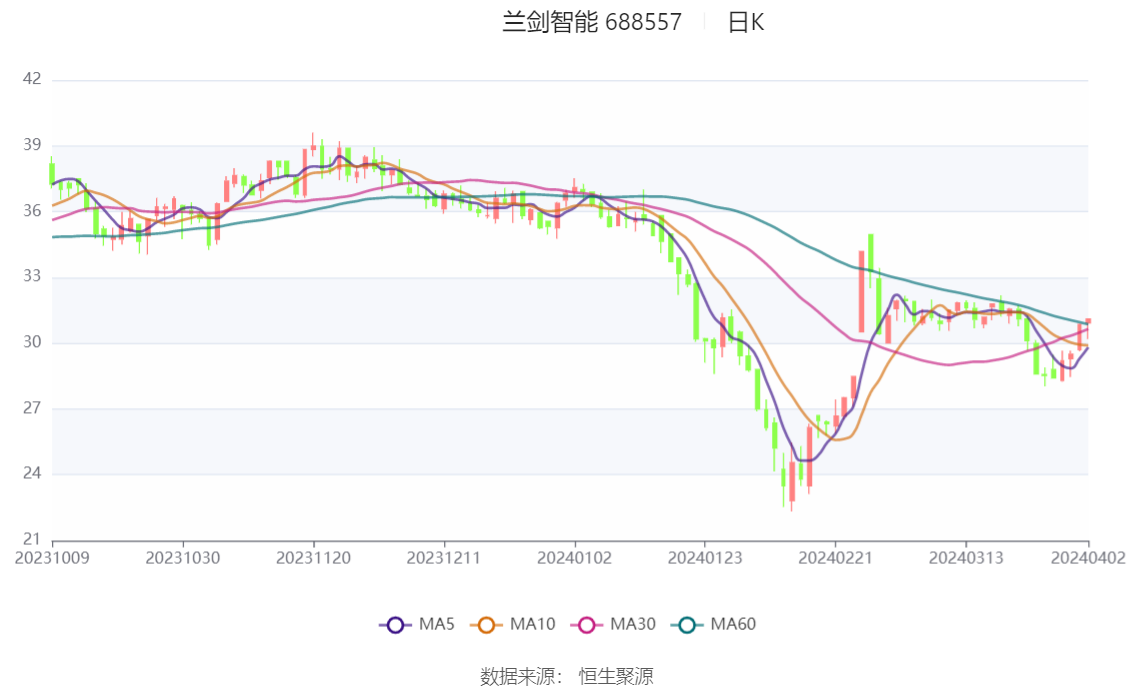The width and height of the screenshot is (1134, 689).
Task: Select the 日K chart title label
Action: [746, 22]
